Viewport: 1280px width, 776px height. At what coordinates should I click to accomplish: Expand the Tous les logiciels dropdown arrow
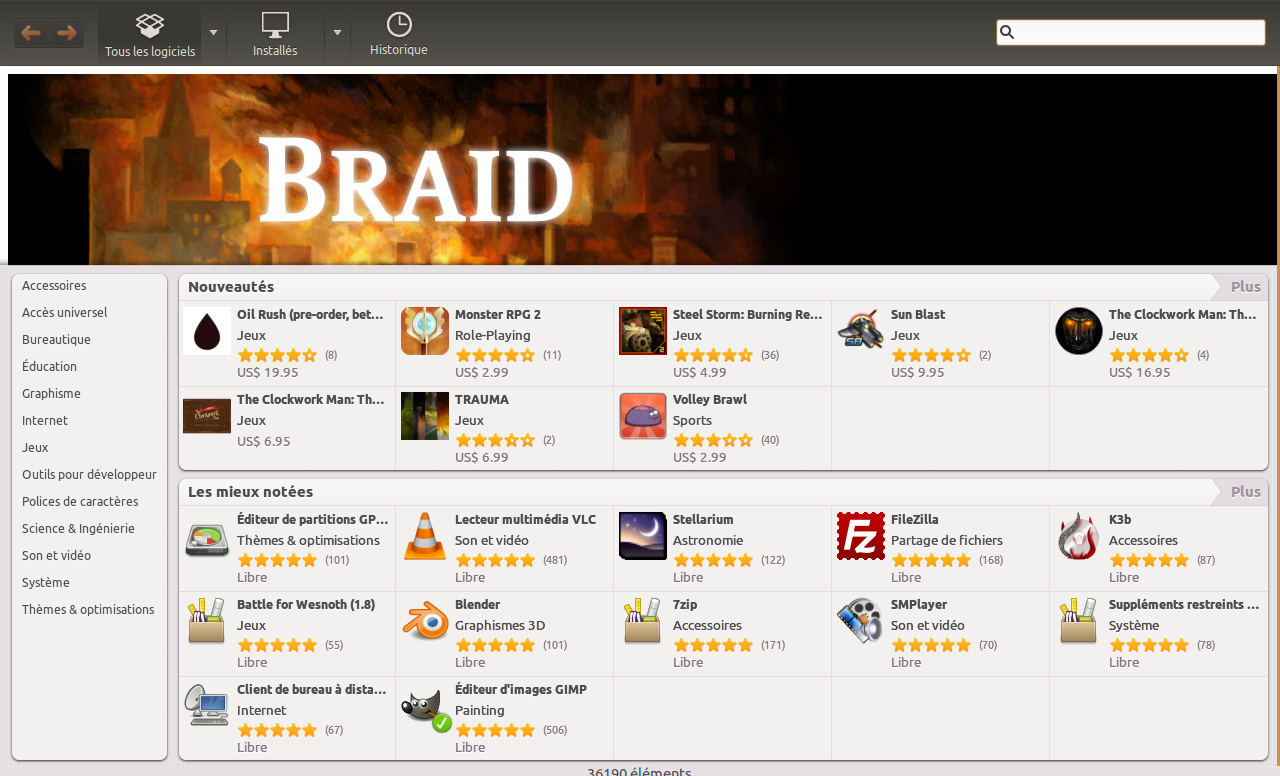pyautogui.click(x=214, y=32)
